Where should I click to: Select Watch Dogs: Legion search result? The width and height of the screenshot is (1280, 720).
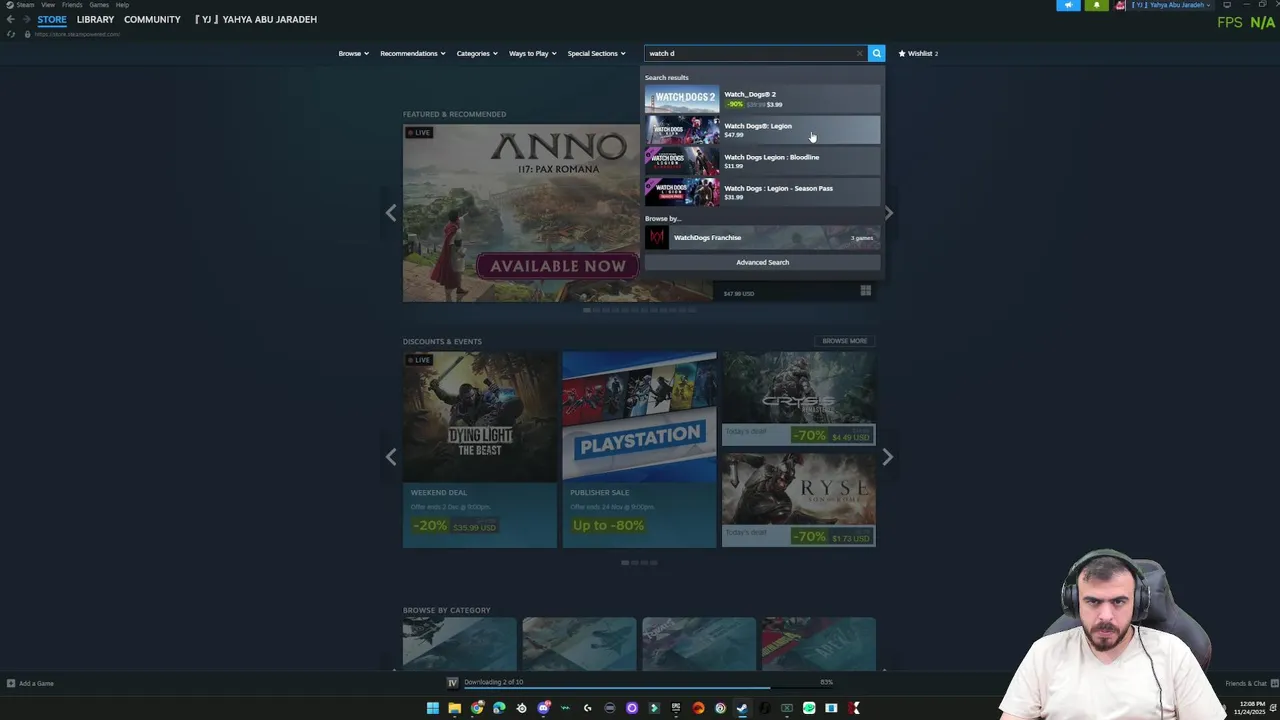[762, 130]
